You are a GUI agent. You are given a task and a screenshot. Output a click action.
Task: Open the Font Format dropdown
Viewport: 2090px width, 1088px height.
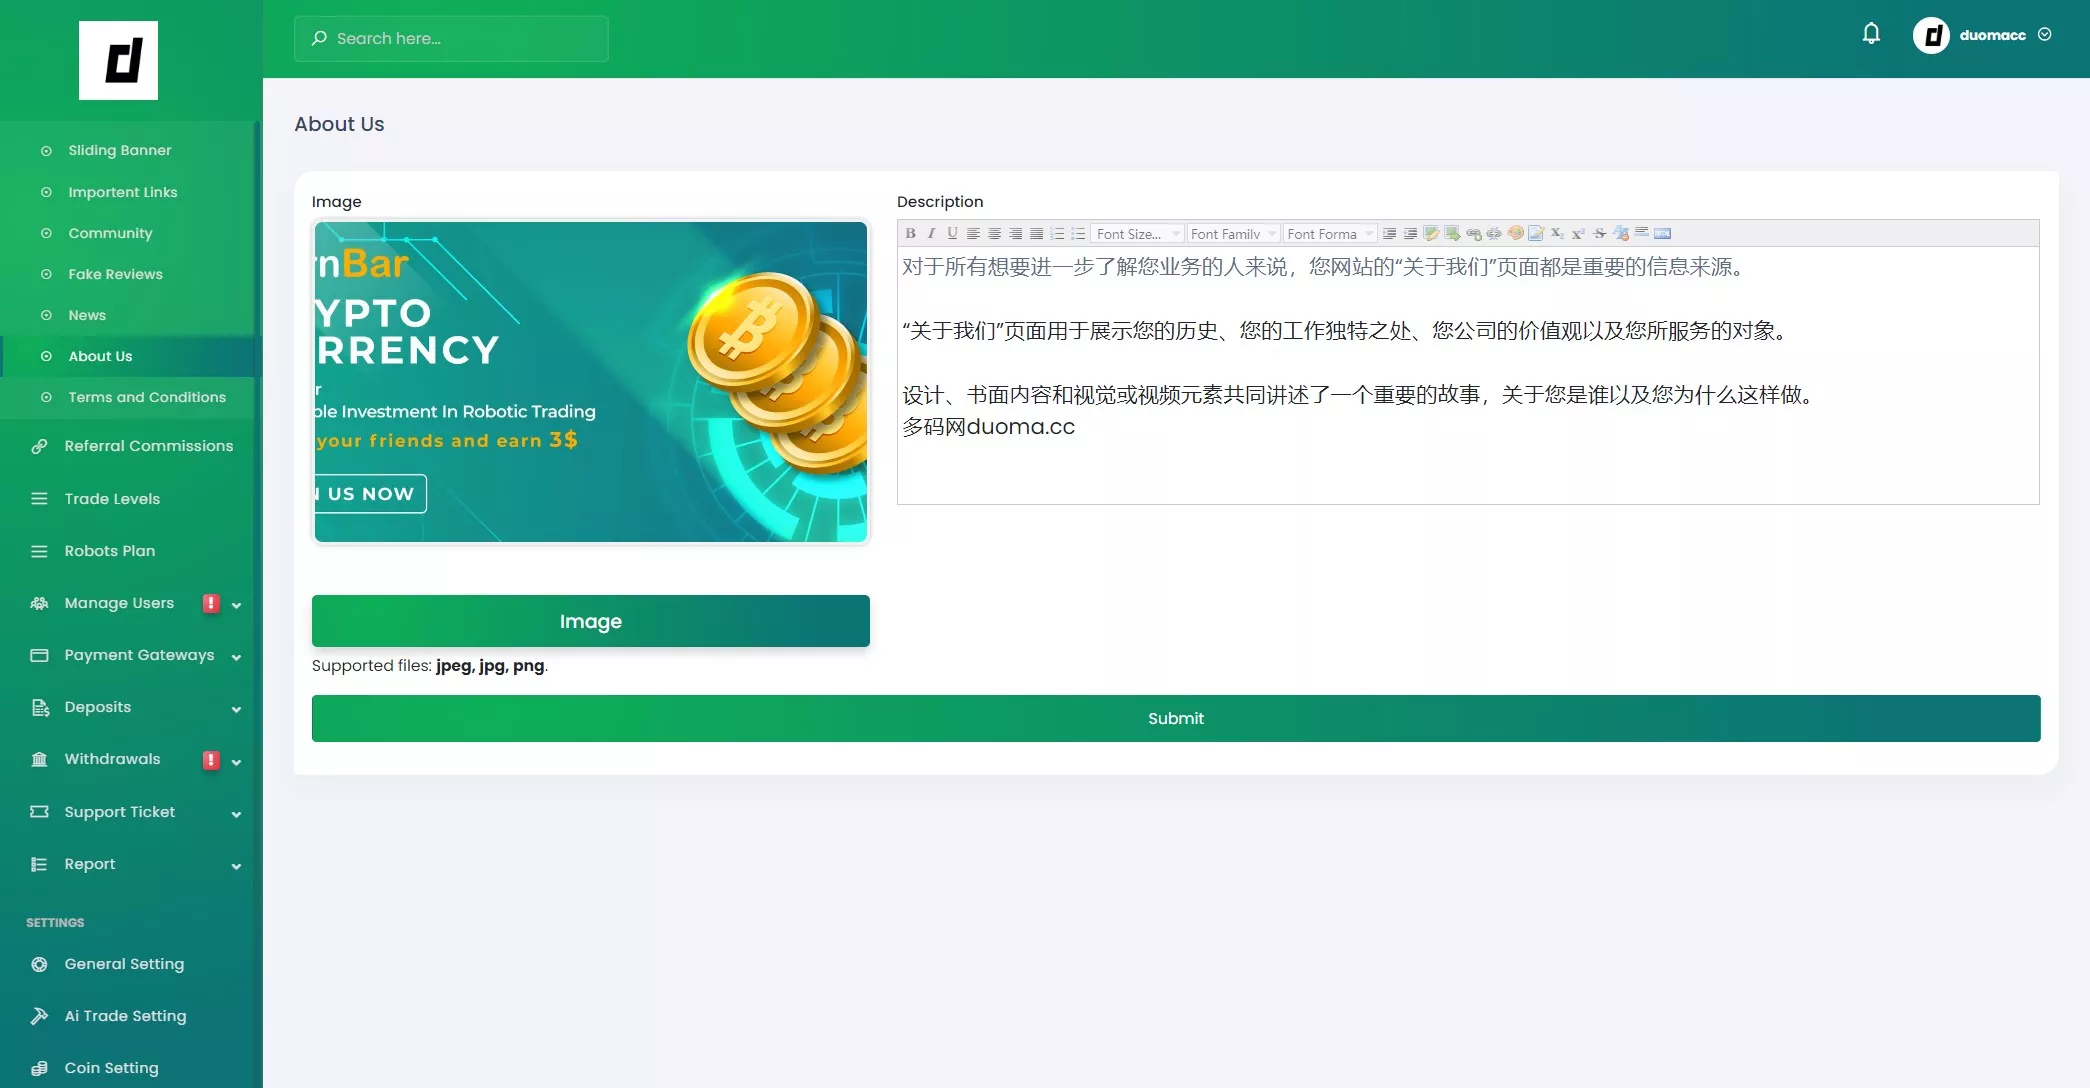pyautogui.click(x=1329, y=233)
